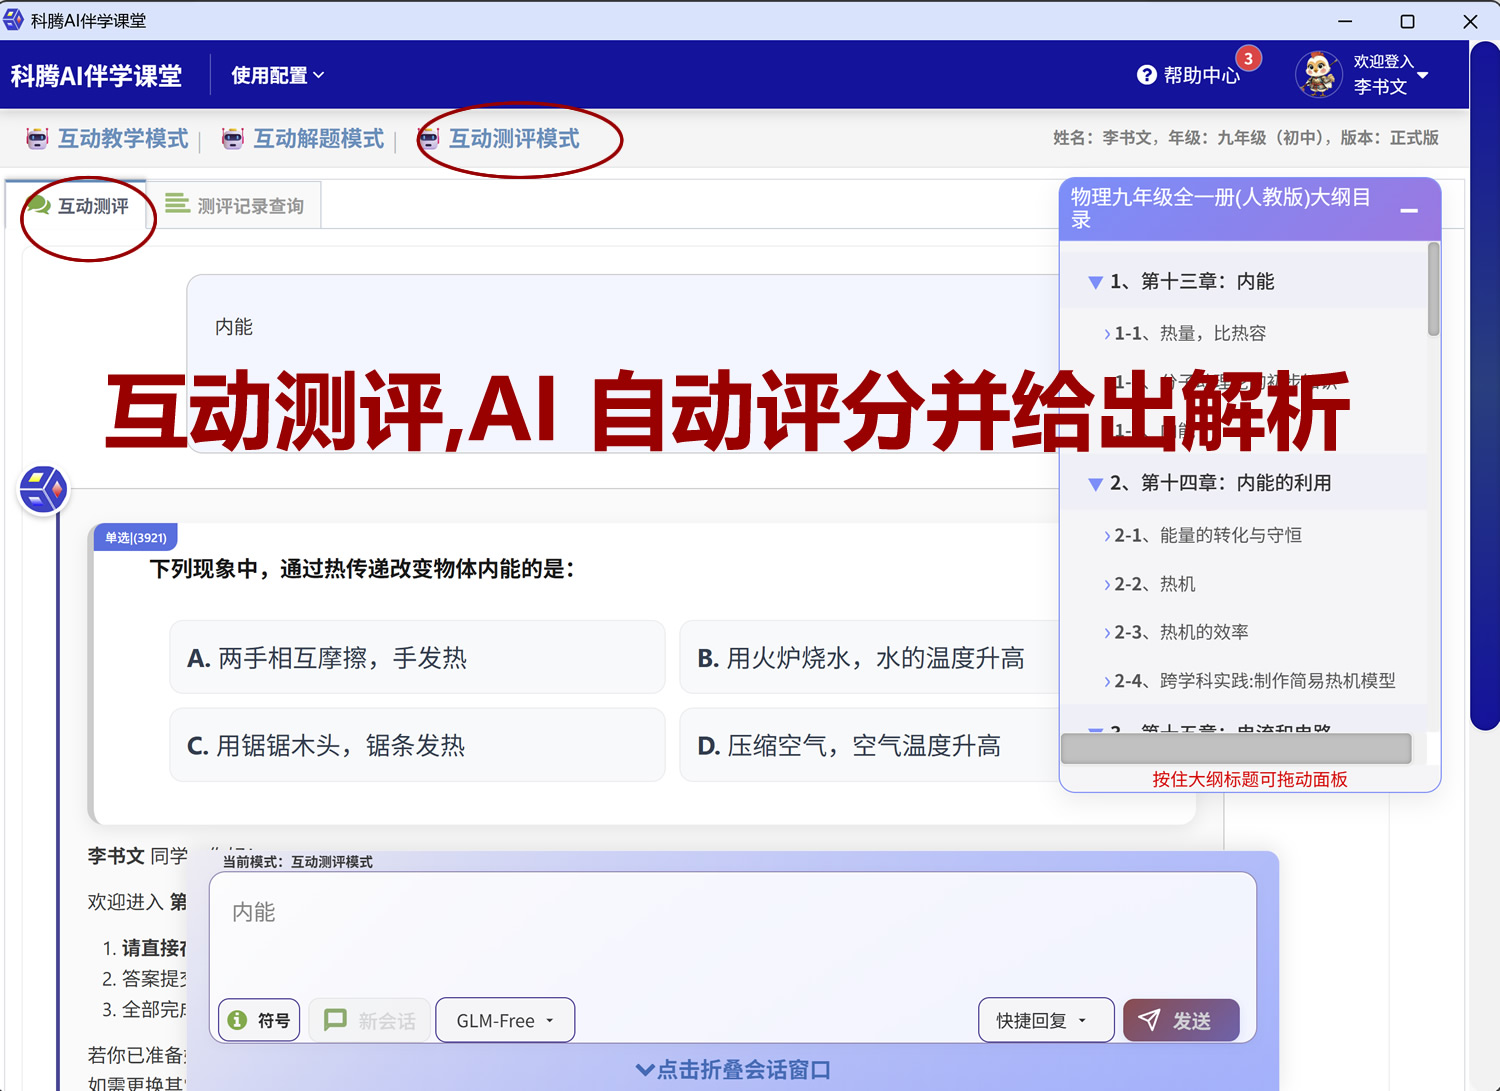The height and width of the screenshot is (1091, 1500).
Task: Click the 发送 send button
Action: coord(1181,1020)
